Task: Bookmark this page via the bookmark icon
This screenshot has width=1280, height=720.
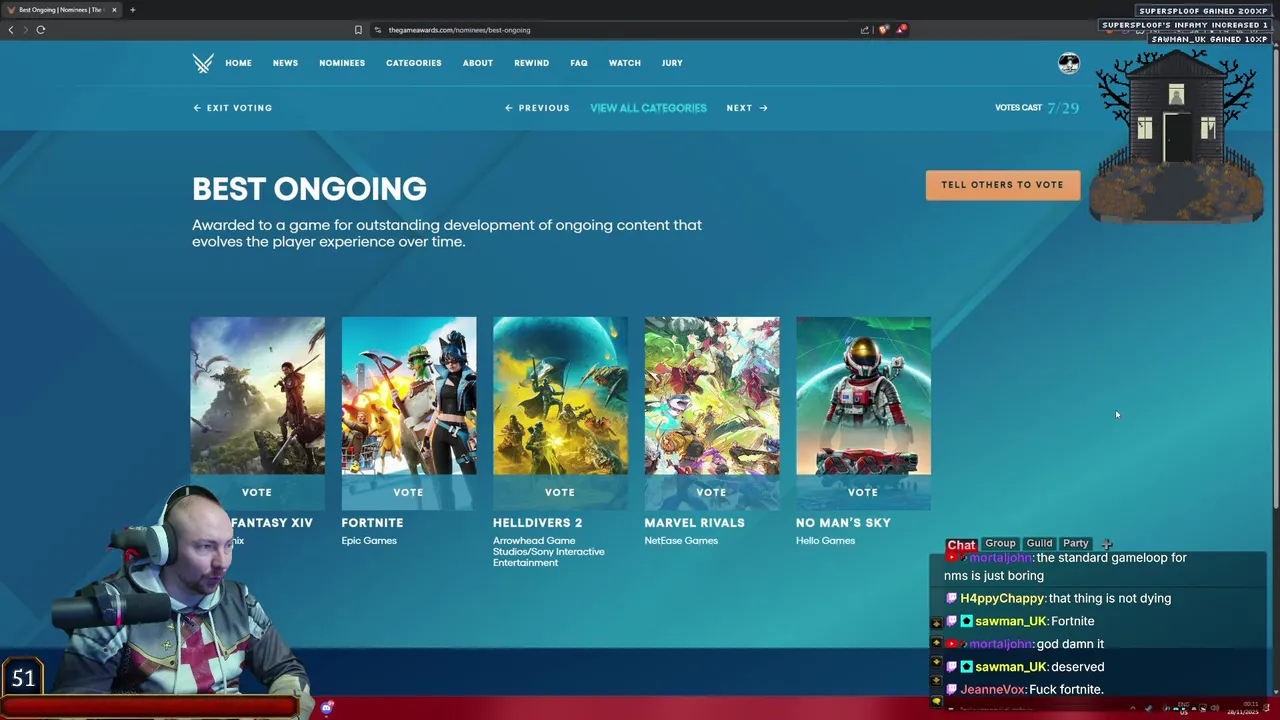Action: [x=358, y=29]
